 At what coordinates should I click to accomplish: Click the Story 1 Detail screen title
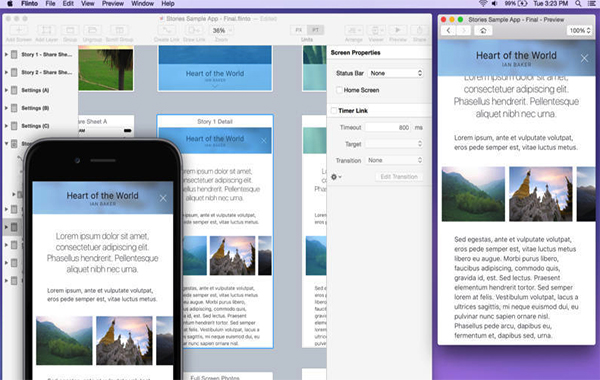(x=215, y=122)
